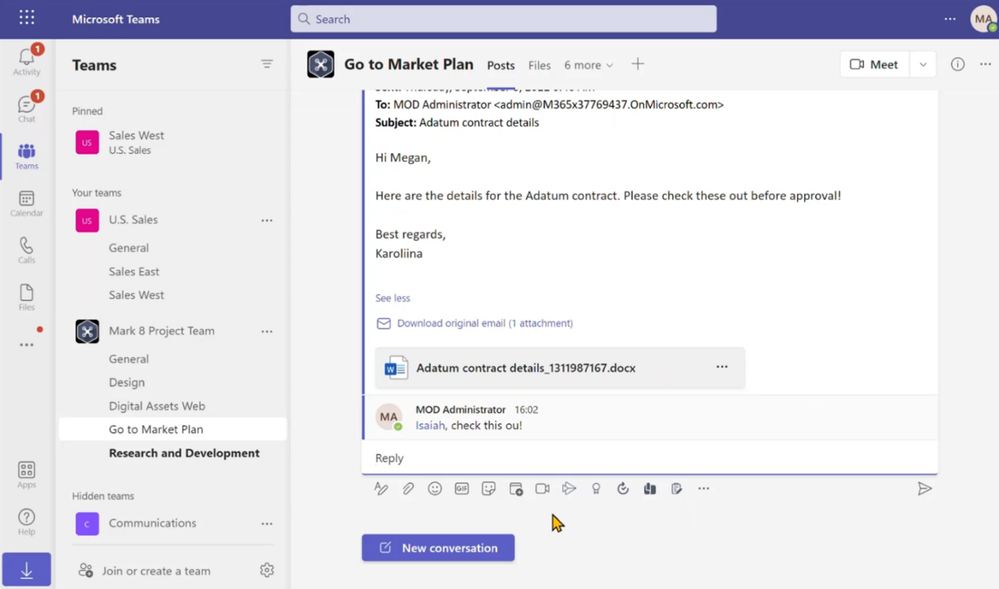
Task: Open Files in the sidebar
Action: click(26, 297)
